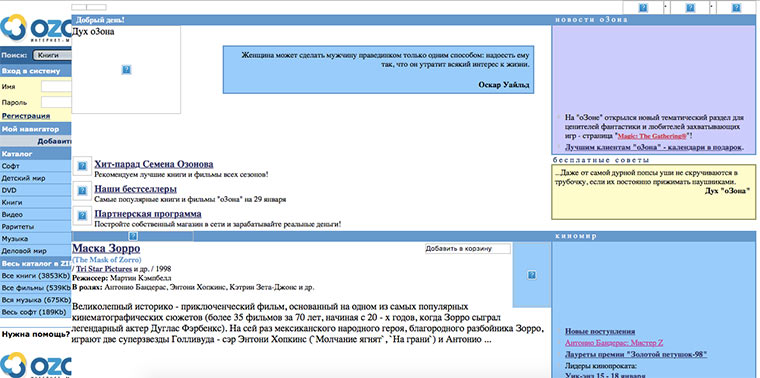Download Весь софт (189Kb) catalog
The image size is (760, 378).
pyautogui.click(x=35, y=312)
